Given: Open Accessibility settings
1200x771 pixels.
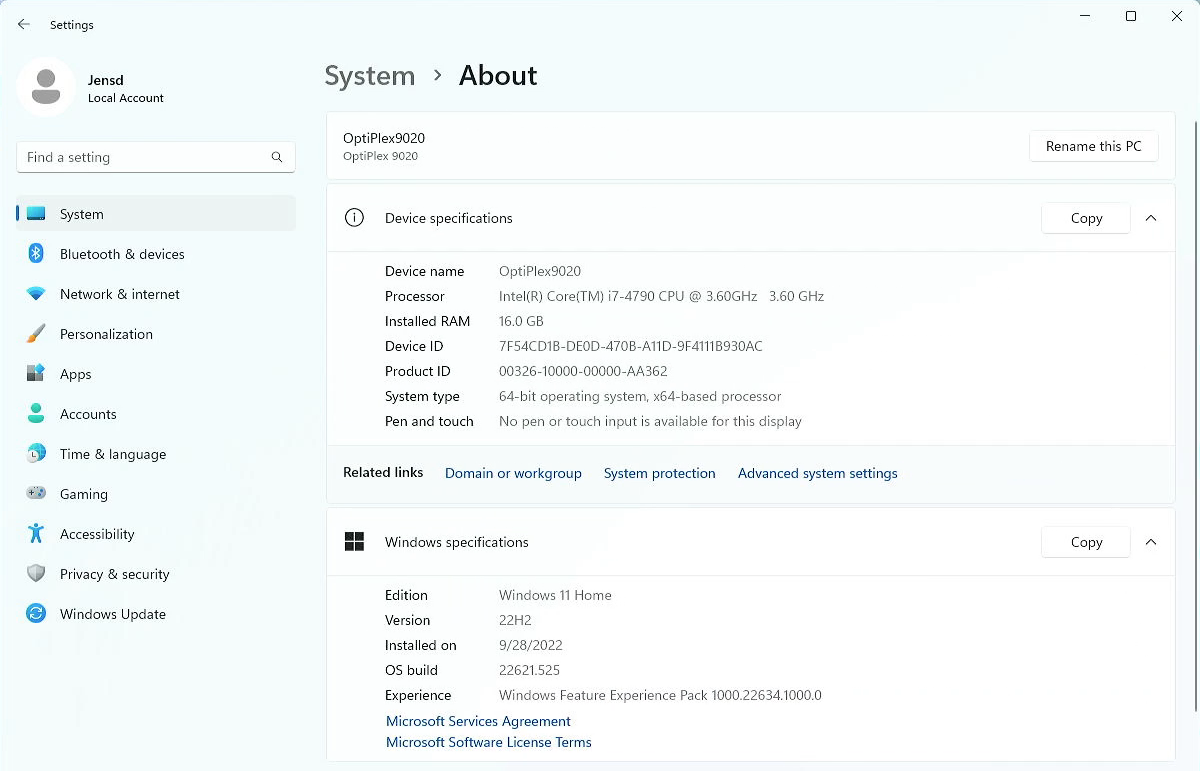Looking at the screenshot, I should [x=97, y=534].
